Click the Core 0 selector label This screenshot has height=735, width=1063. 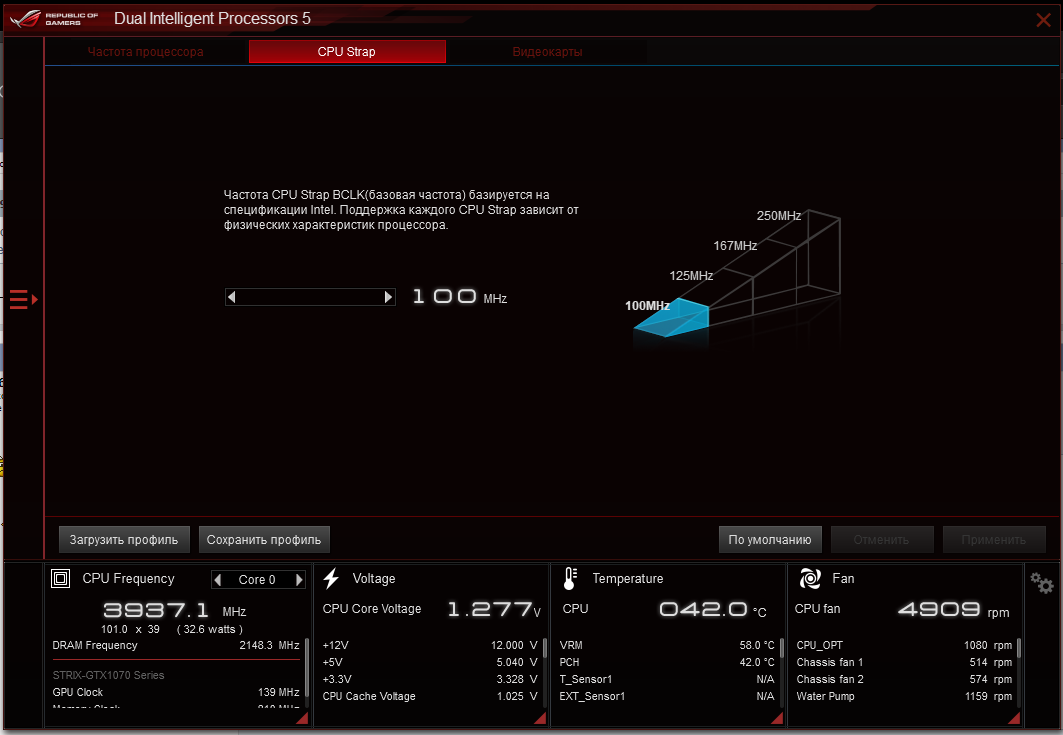257,580
